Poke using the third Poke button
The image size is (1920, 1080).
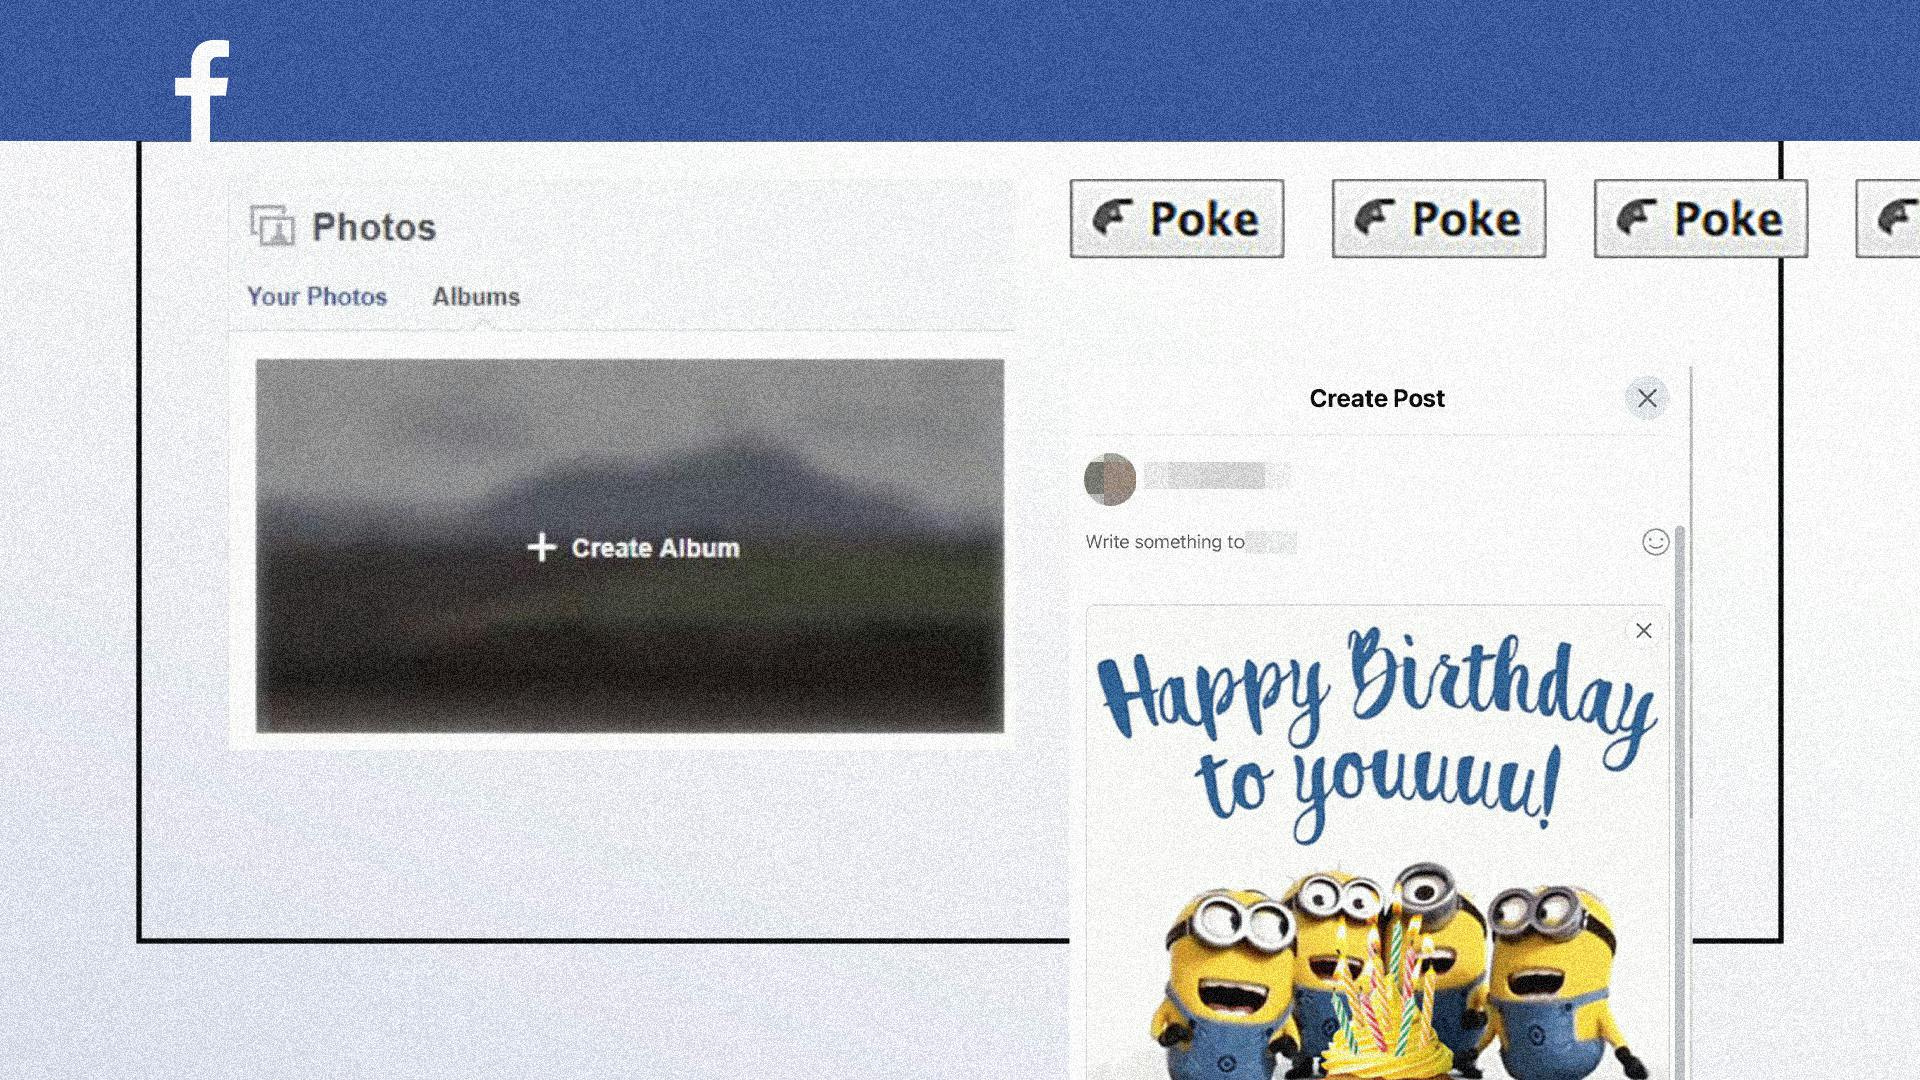1700,218
